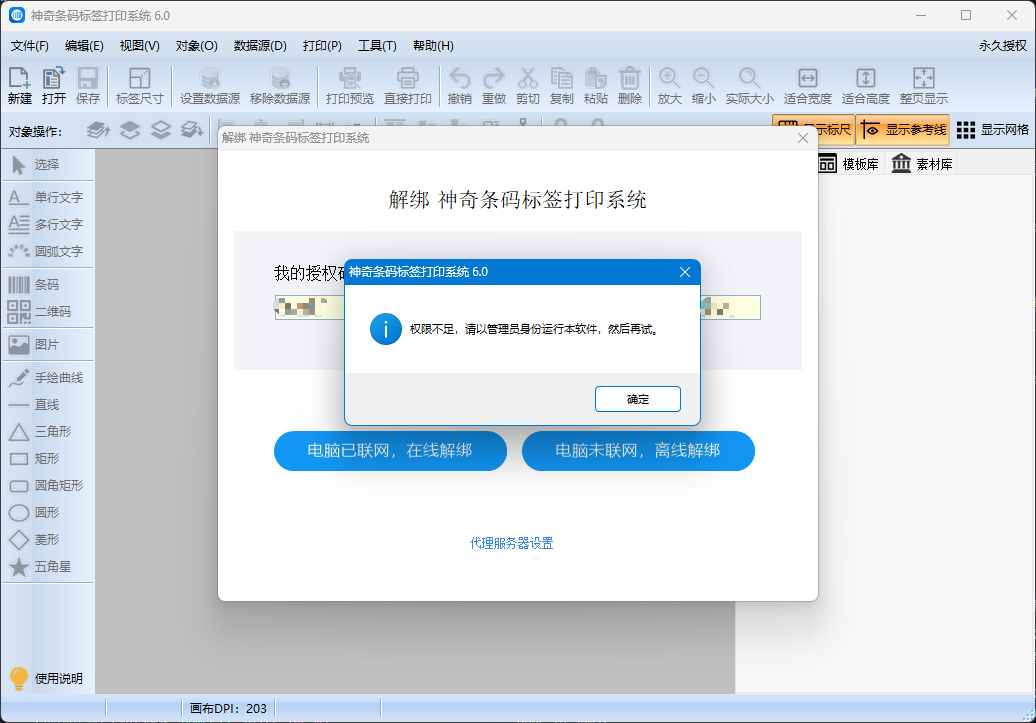Click the 使用说明 lightbulb help icon

(x=19, y=678)
